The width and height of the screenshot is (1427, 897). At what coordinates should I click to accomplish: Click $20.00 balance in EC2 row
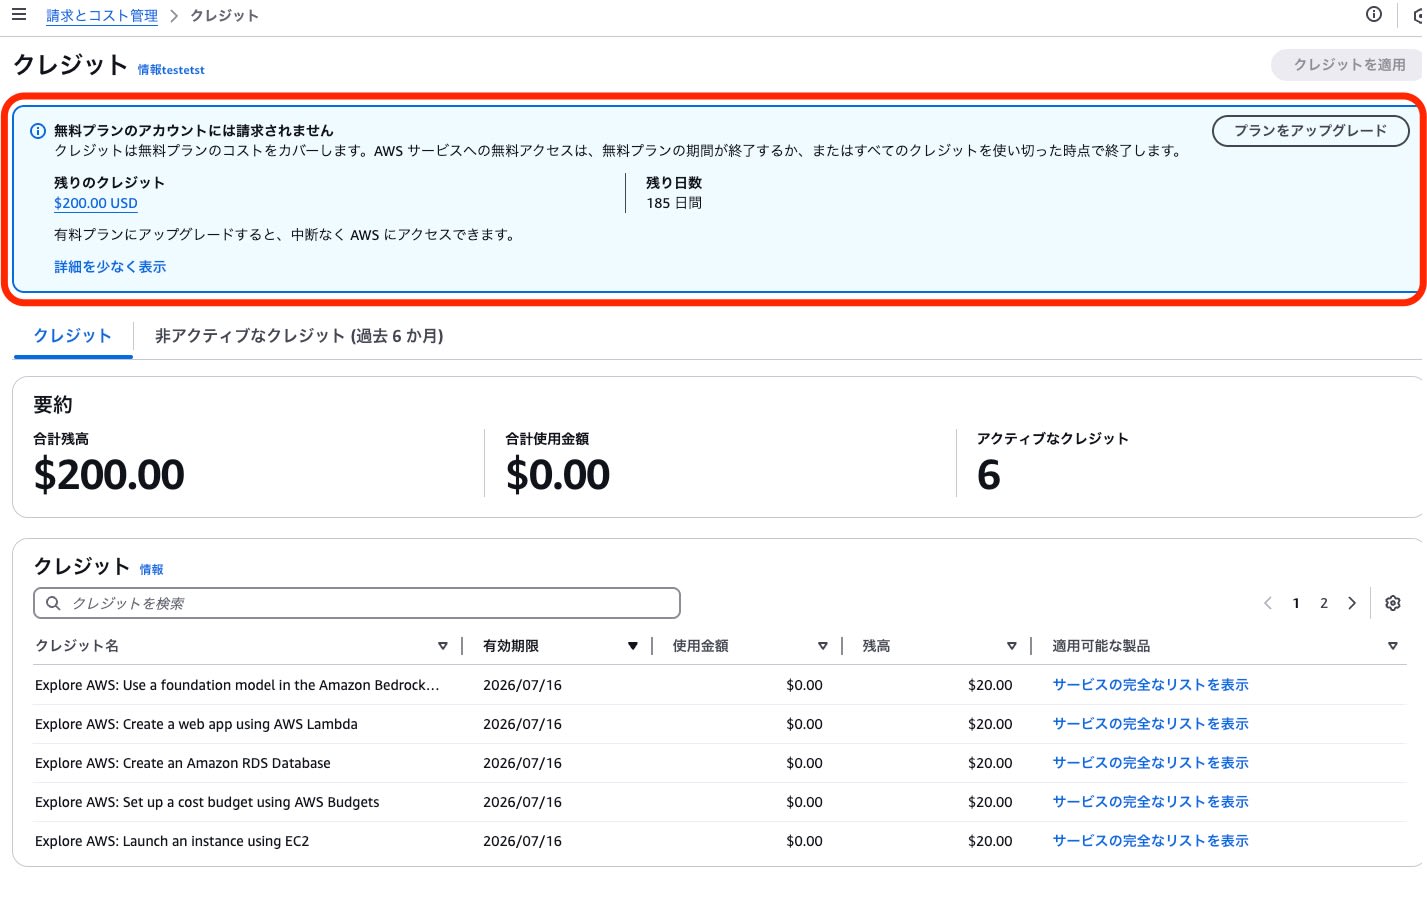point(990,841)
